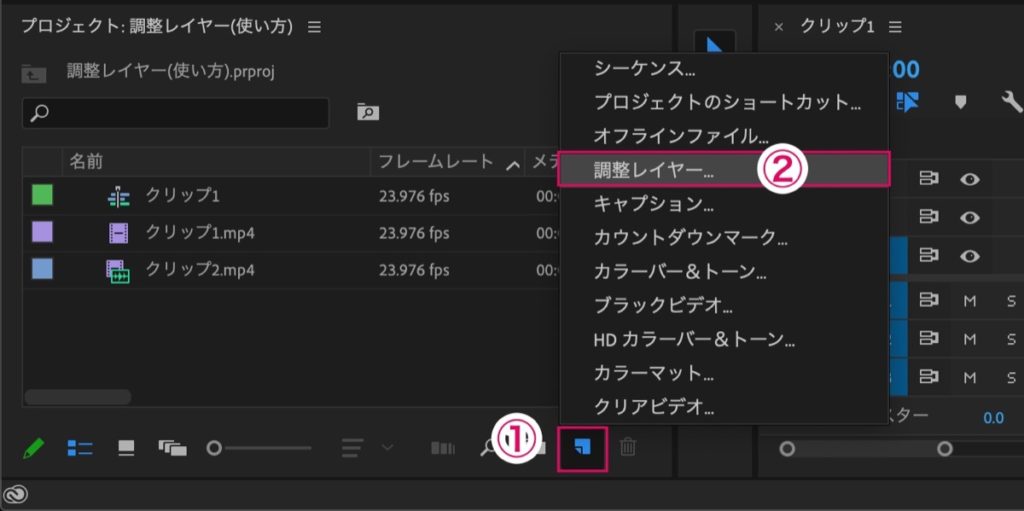Click the parent bin folder-up icon
Screen dimensions: 1024x511
coord(33,72)
